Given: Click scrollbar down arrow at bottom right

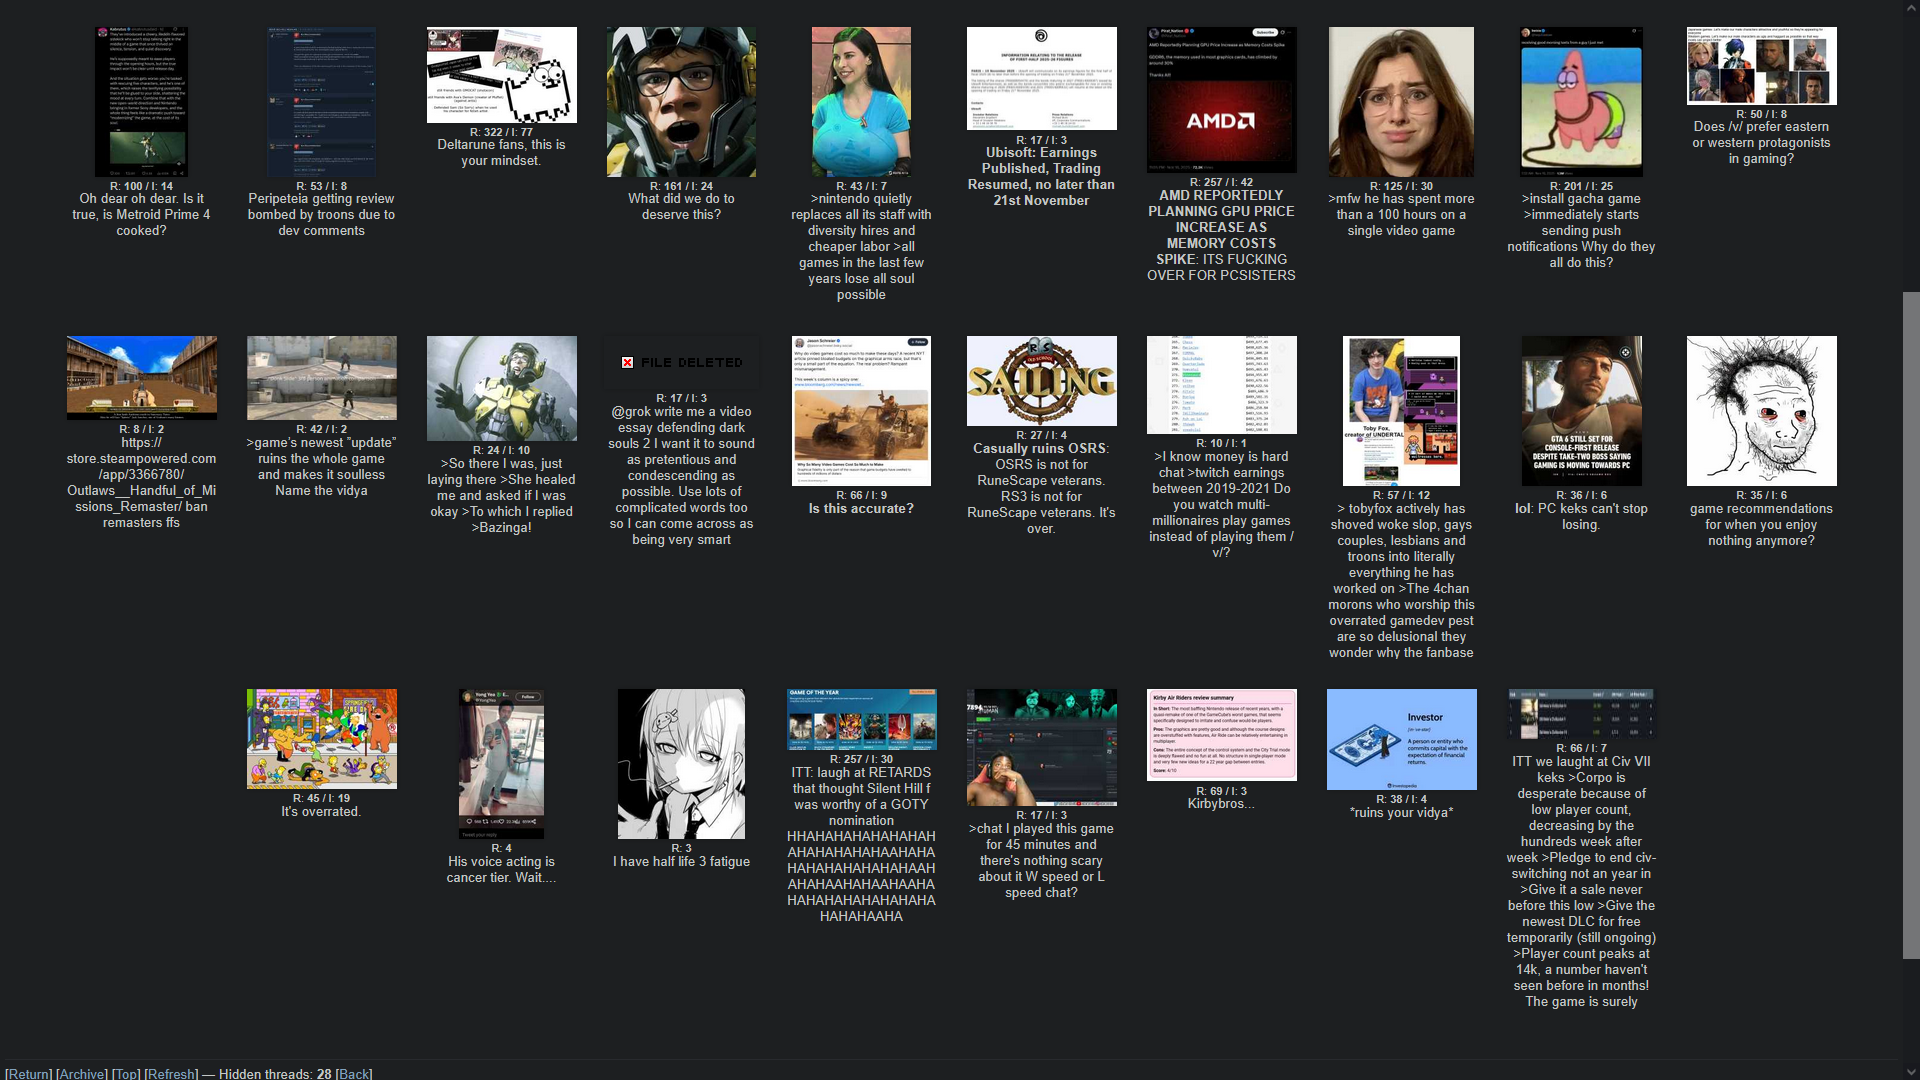Looking at the screenshot, I should pos(1911,1072).
